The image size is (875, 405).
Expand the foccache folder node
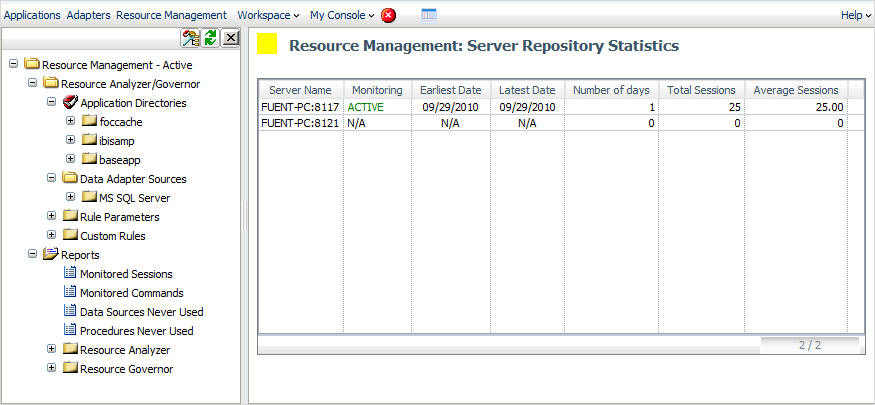(x=71, y=122)
